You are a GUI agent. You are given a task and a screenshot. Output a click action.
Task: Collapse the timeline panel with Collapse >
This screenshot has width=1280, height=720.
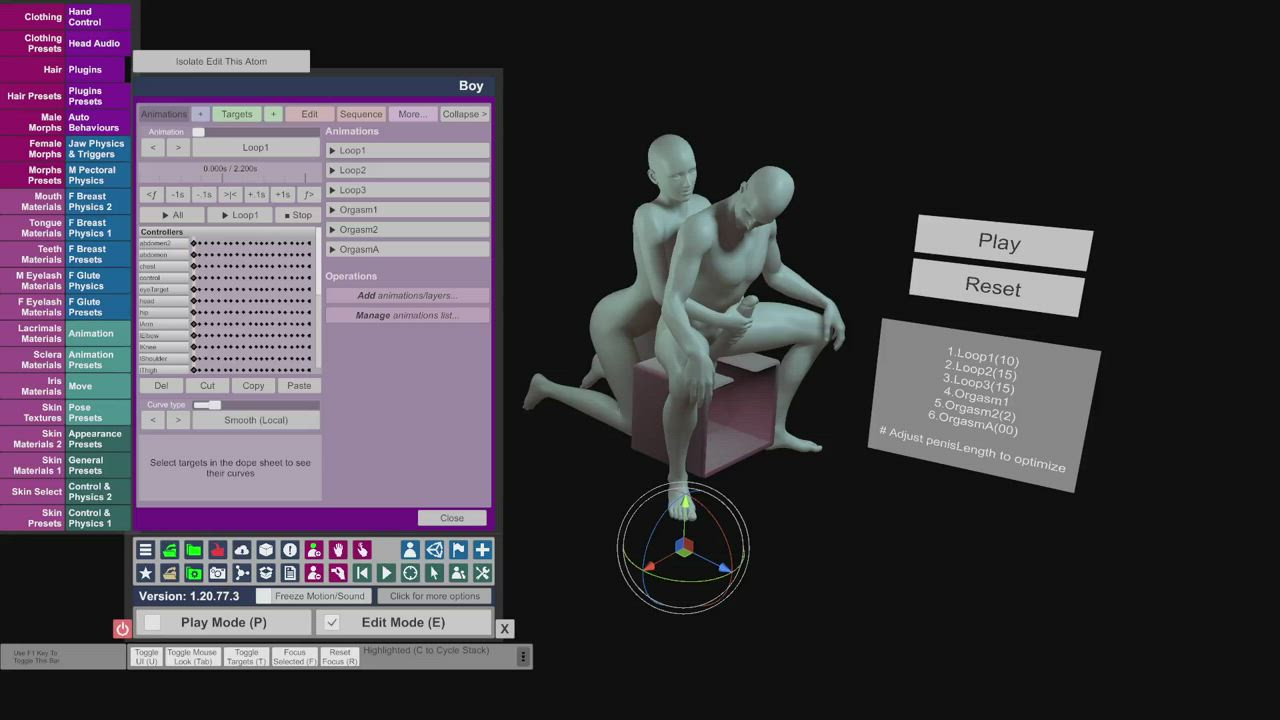[465, 114]
